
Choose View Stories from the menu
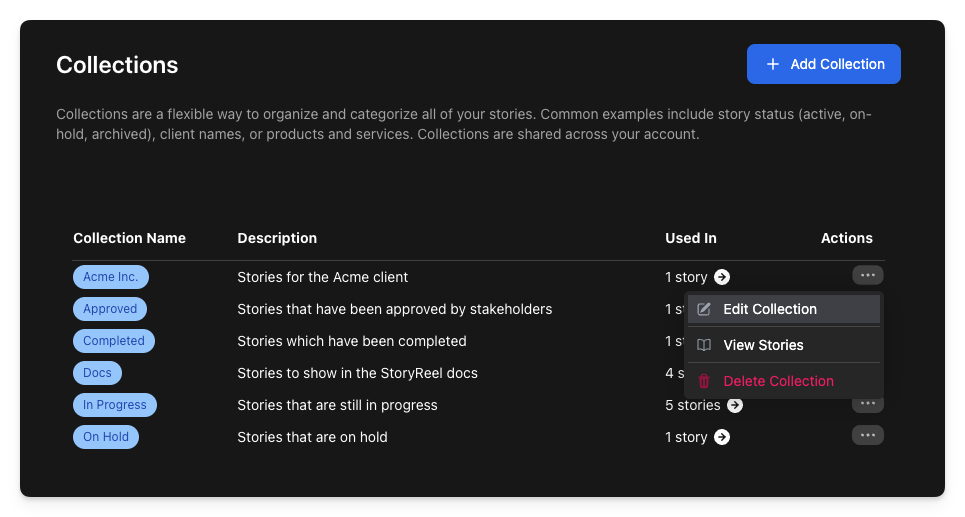pyautogui.click(x=783, y=345)
